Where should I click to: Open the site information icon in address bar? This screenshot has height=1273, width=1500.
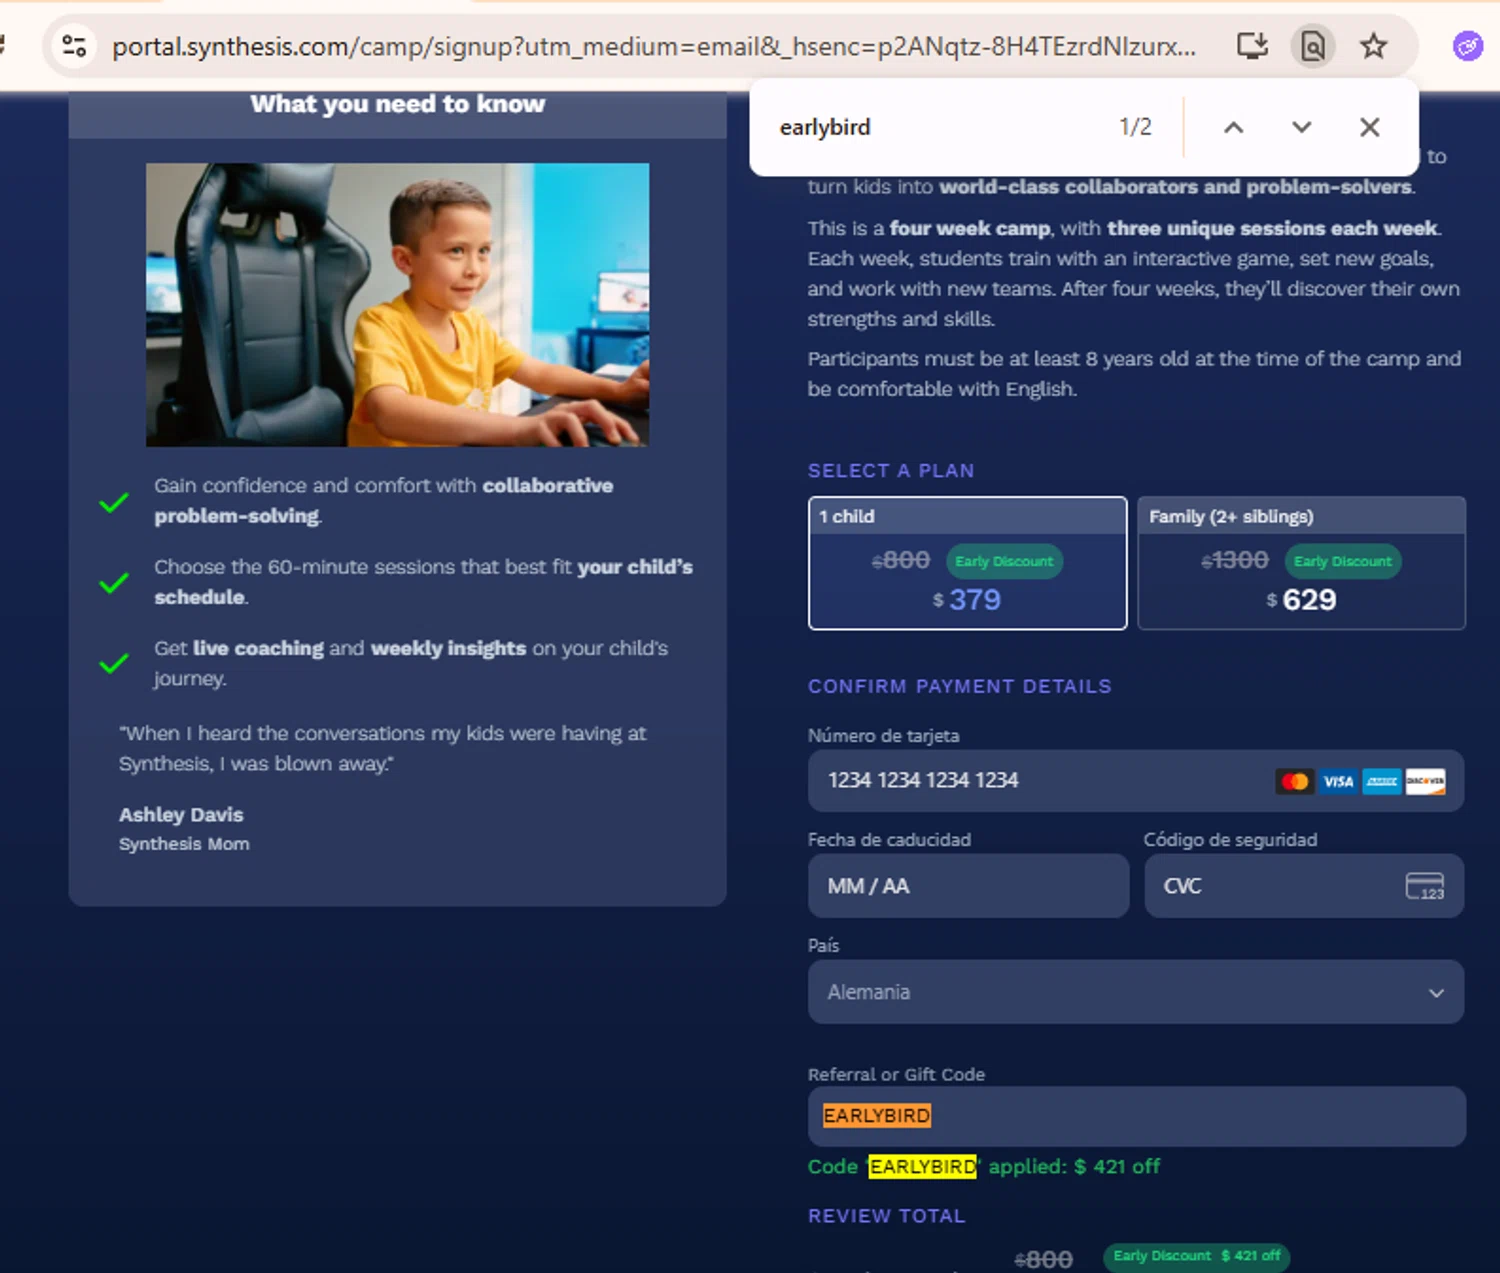(x=75, y=46)
